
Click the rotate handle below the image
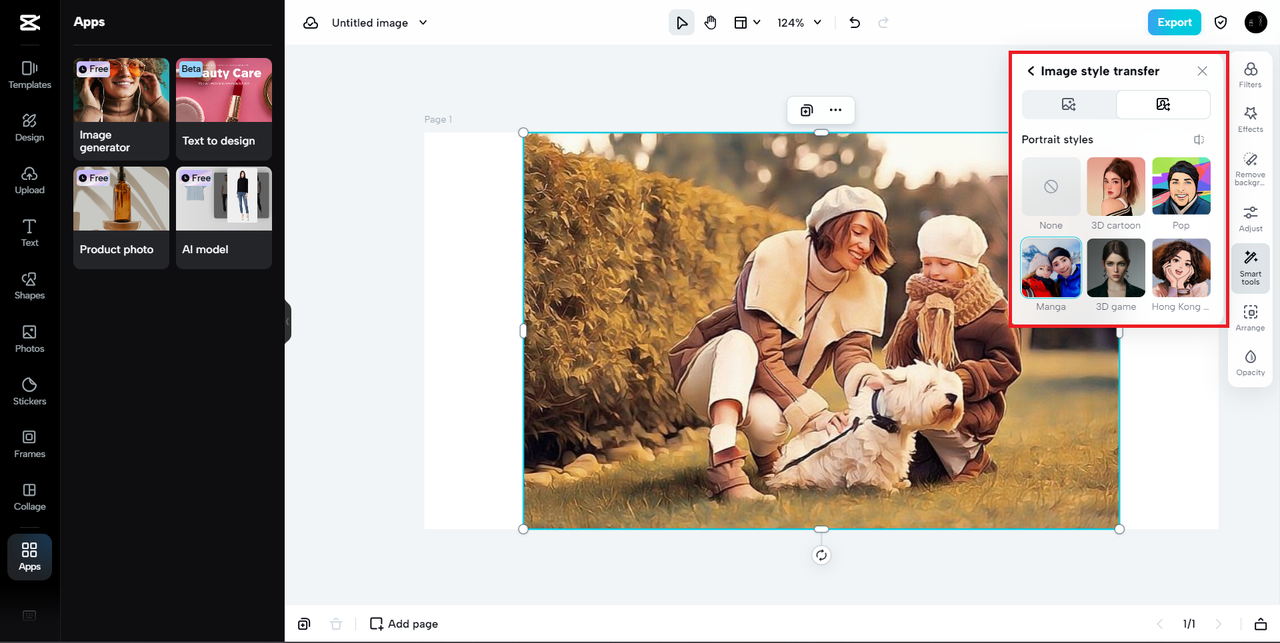click(821, 555)
